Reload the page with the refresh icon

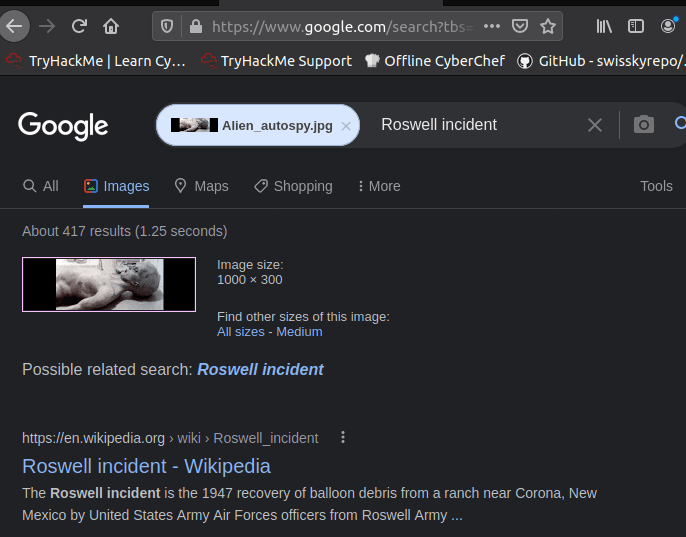[79, 26]
